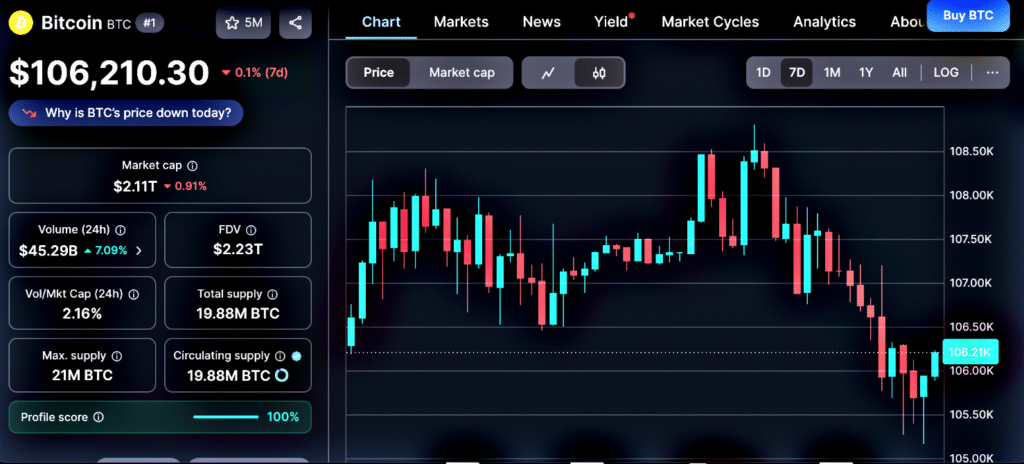
Task: Open the Markets tab
Action: pyautogui.click(x=461, y=21)
